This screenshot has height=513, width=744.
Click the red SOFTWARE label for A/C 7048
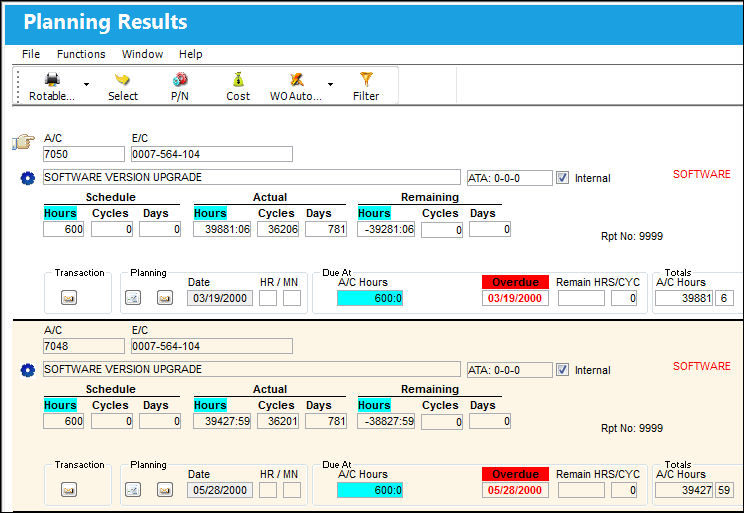tap(701, 366)
